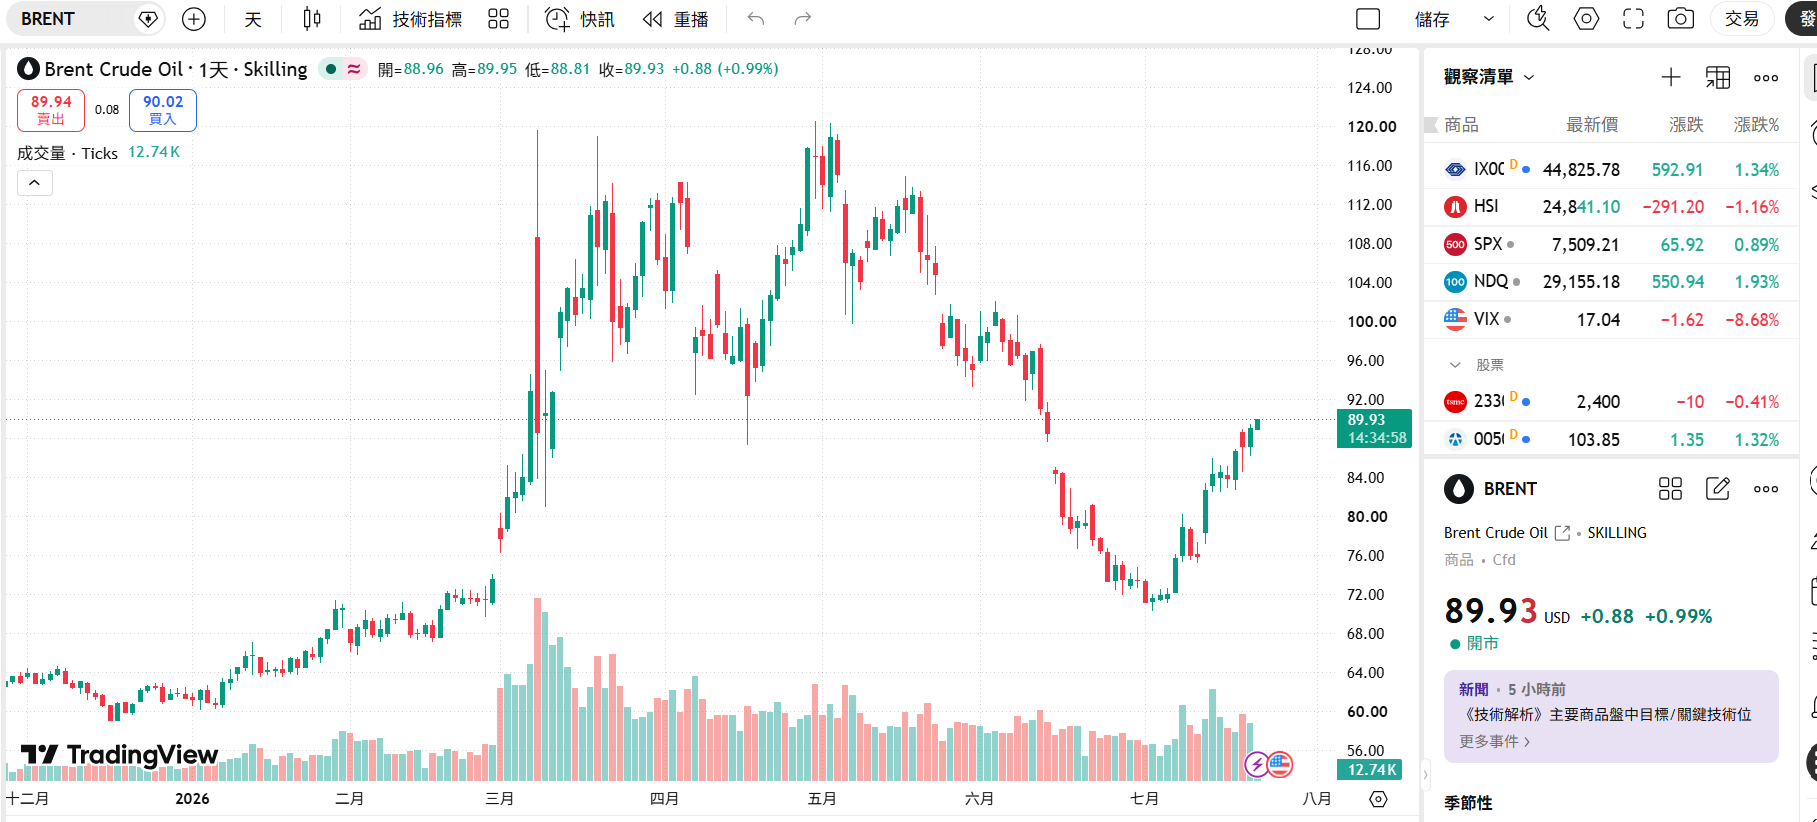This screenshot has width=1817, height=822.
Task: Click the compare or add symbol plus icon
Action: point(194,19)
